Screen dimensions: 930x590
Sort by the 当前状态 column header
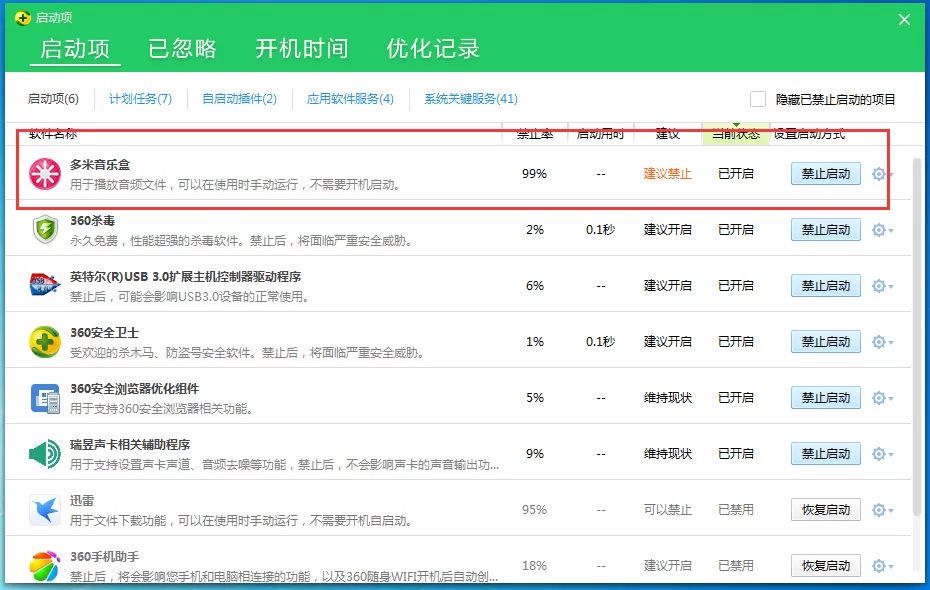pyautogui.click(x=736, y=134)
